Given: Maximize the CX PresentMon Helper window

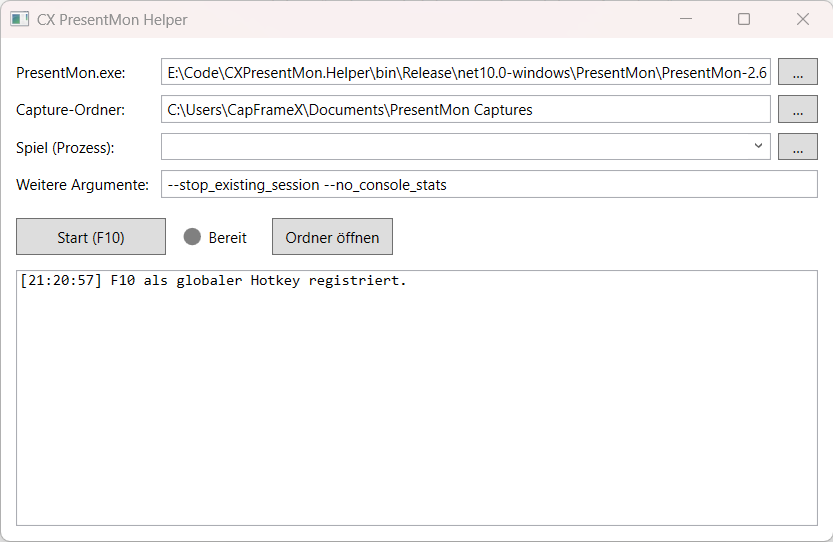Looking at the screenshot, I should coord(744,19).
